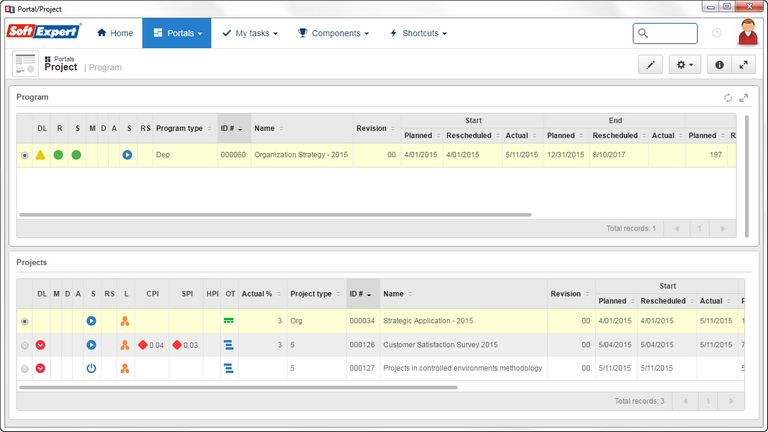Click the Program breadcrumb link

[105, 68]
